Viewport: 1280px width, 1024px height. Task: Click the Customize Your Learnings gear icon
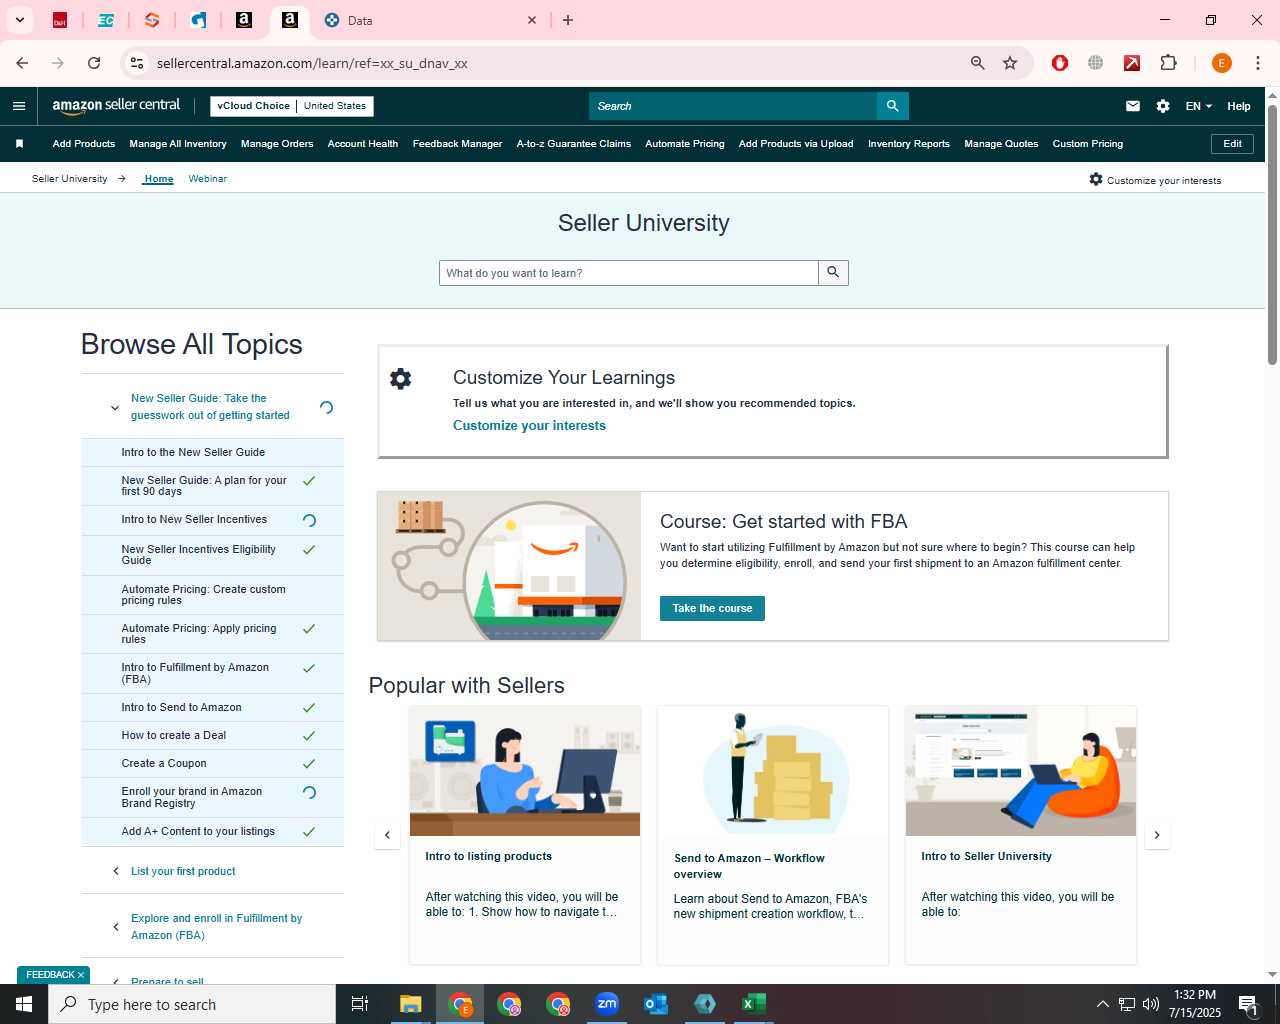click(401, 379)
